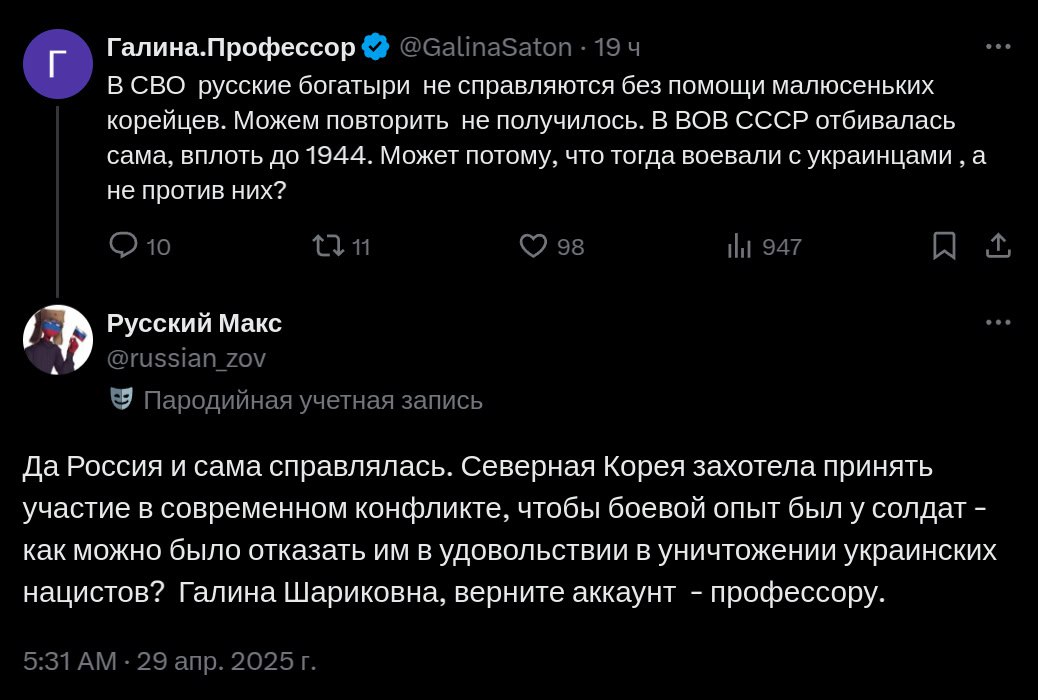Click the Русский Макс display name
Image resolution: width=1038 pixels, height=700 pixels.
(x=194, y=323)
